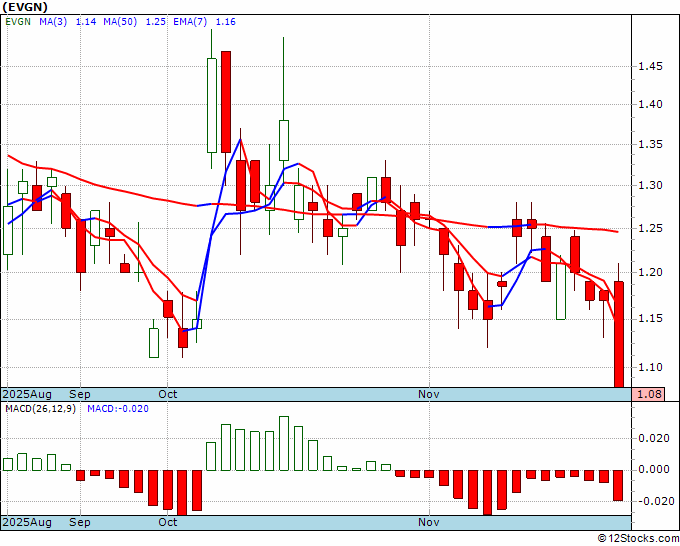Click the tall green candle reaching 1.46
Viewport: 680px width, 546px height.
coord(212,105)
